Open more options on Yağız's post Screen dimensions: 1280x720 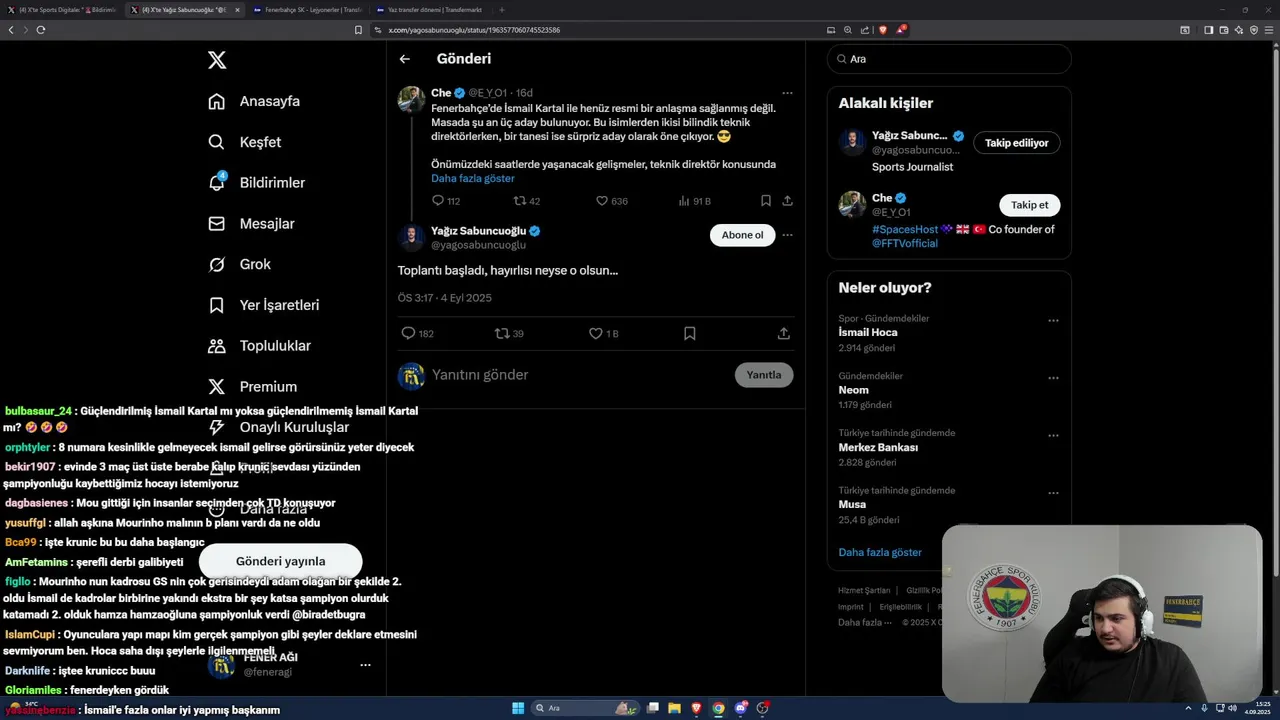coord(787,235)
